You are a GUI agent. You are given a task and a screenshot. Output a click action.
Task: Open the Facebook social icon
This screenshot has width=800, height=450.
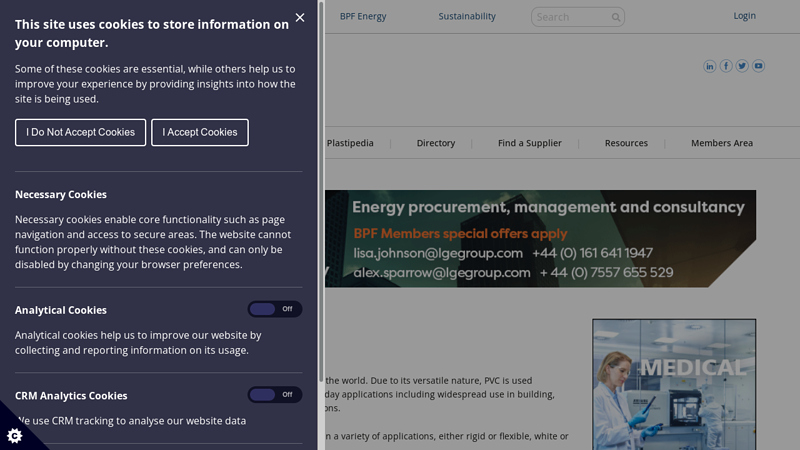(x=726, y=66)
